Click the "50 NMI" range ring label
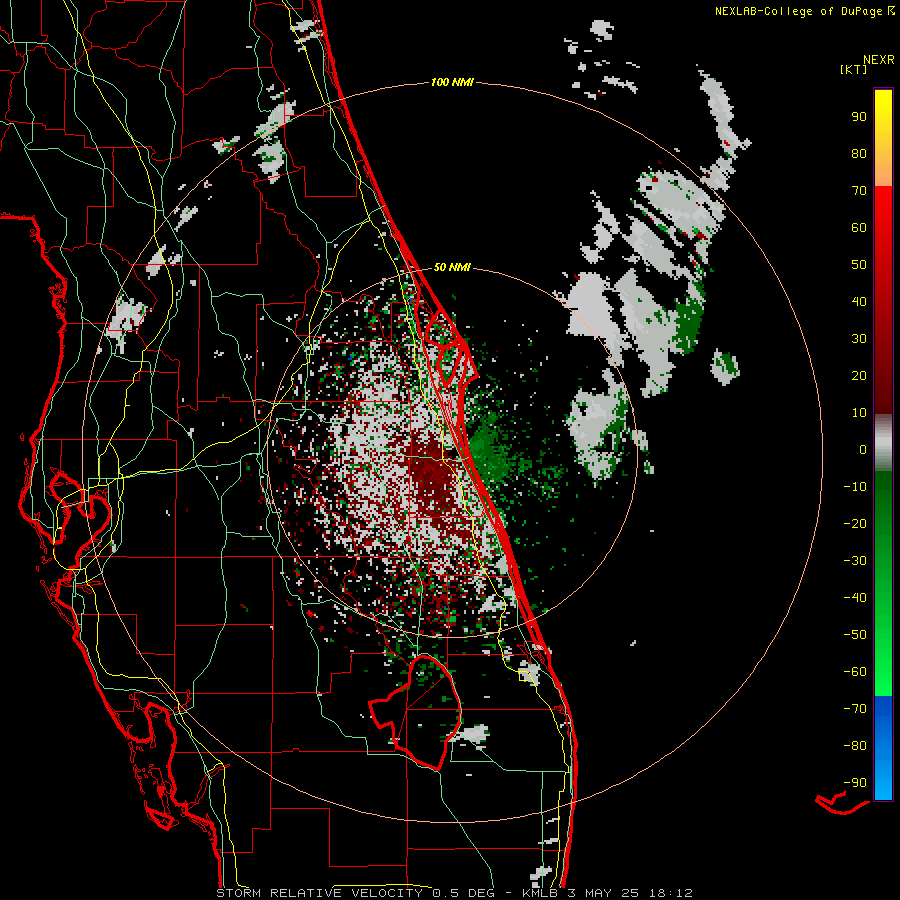The height and width of the screenshot is (900, 900). (x=452, y=267)
